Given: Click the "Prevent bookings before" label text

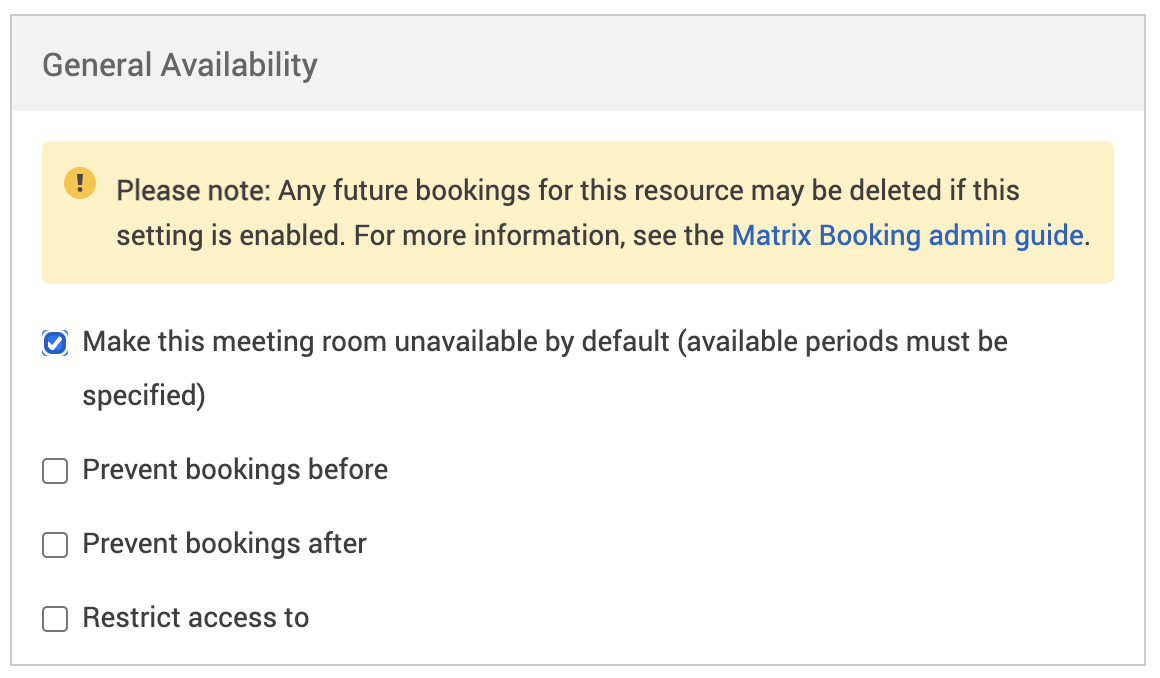Looking at the screenshot, I should point(235,470).
